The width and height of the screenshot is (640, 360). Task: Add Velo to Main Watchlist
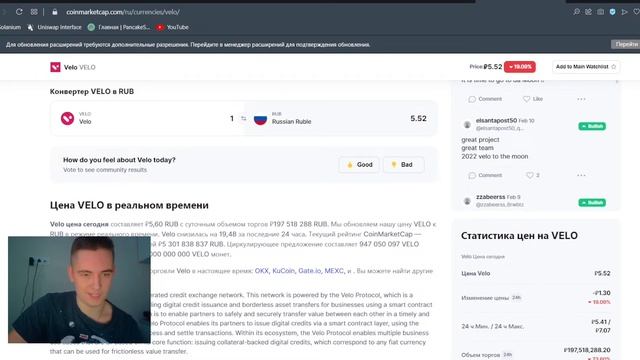(x=586, y=67)
